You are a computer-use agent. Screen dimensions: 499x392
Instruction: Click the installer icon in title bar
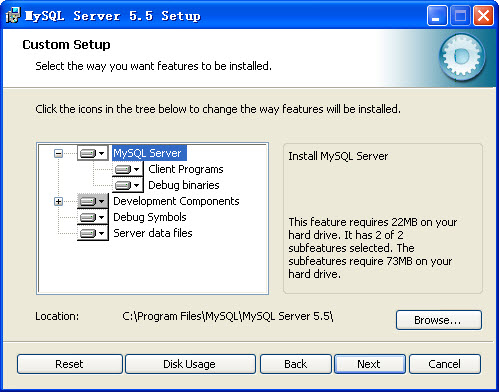[13, 15]
